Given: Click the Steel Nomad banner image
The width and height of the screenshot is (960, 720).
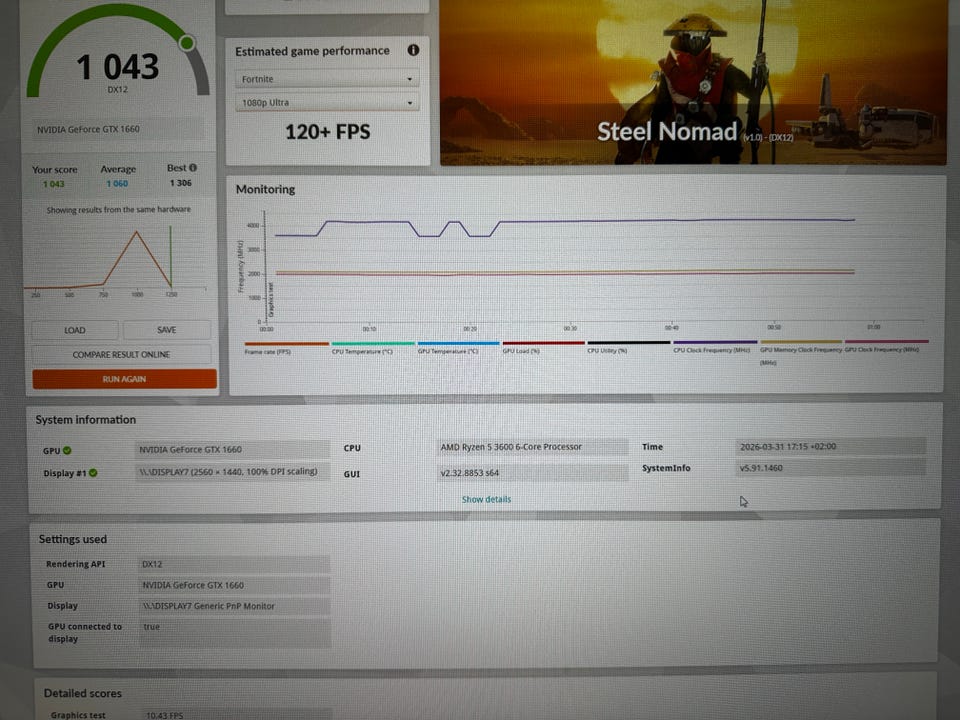Looking at the screenshot, I should pos(693,82).
